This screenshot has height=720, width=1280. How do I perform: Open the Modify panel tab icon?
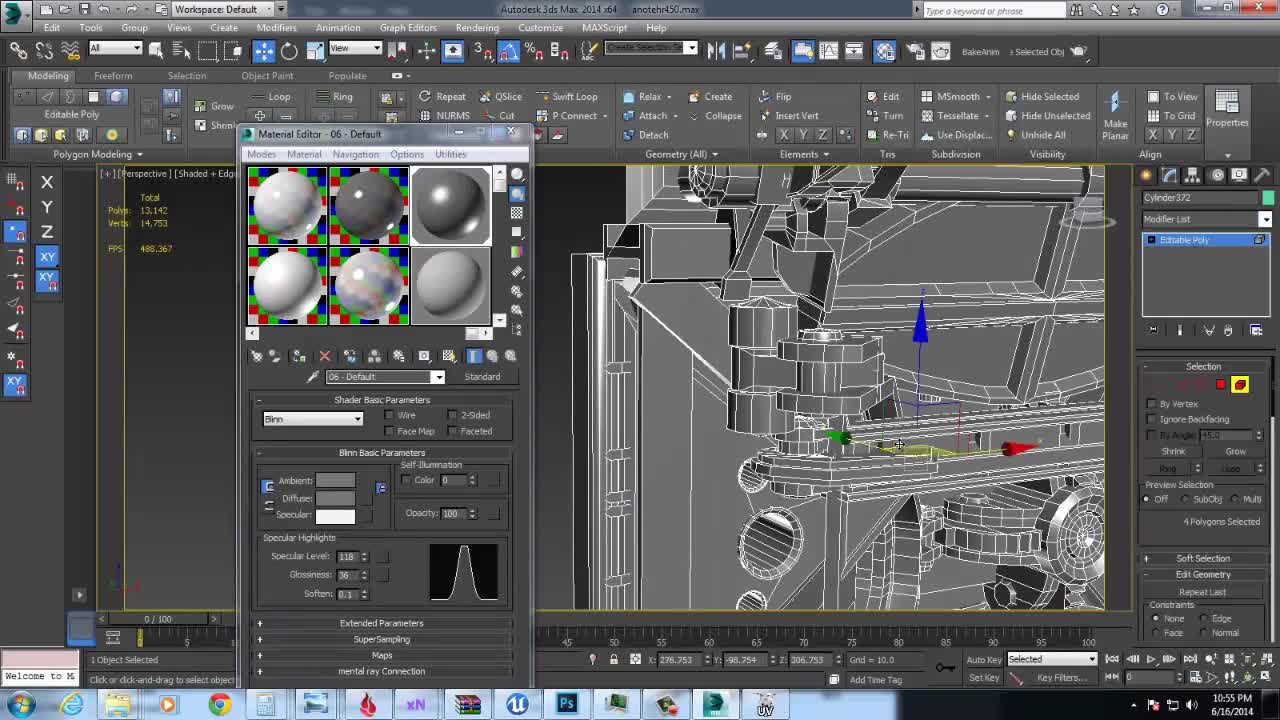(1169, 175)
